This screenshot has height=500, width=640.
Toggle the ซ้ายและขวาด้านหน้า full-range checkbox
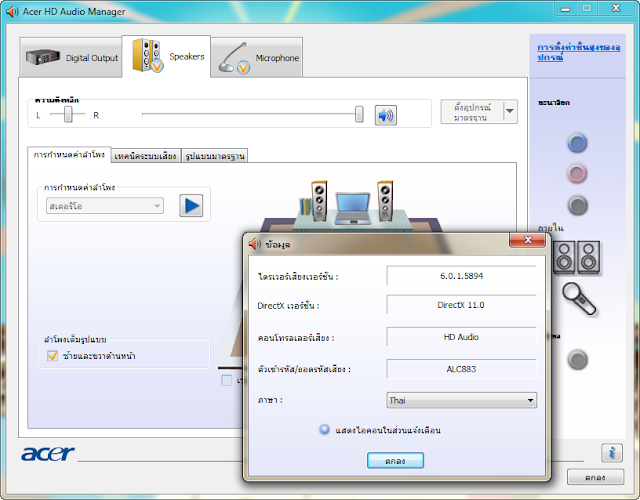pos(52,356)
